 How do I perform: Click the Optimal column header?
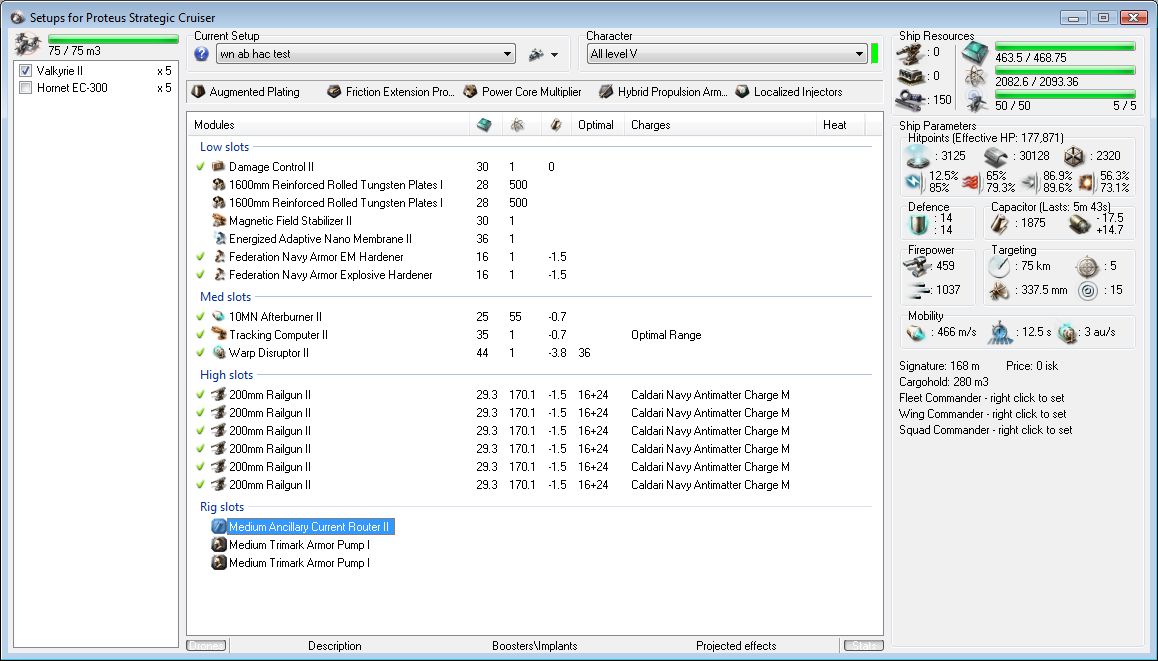click(x=596, y=125)
